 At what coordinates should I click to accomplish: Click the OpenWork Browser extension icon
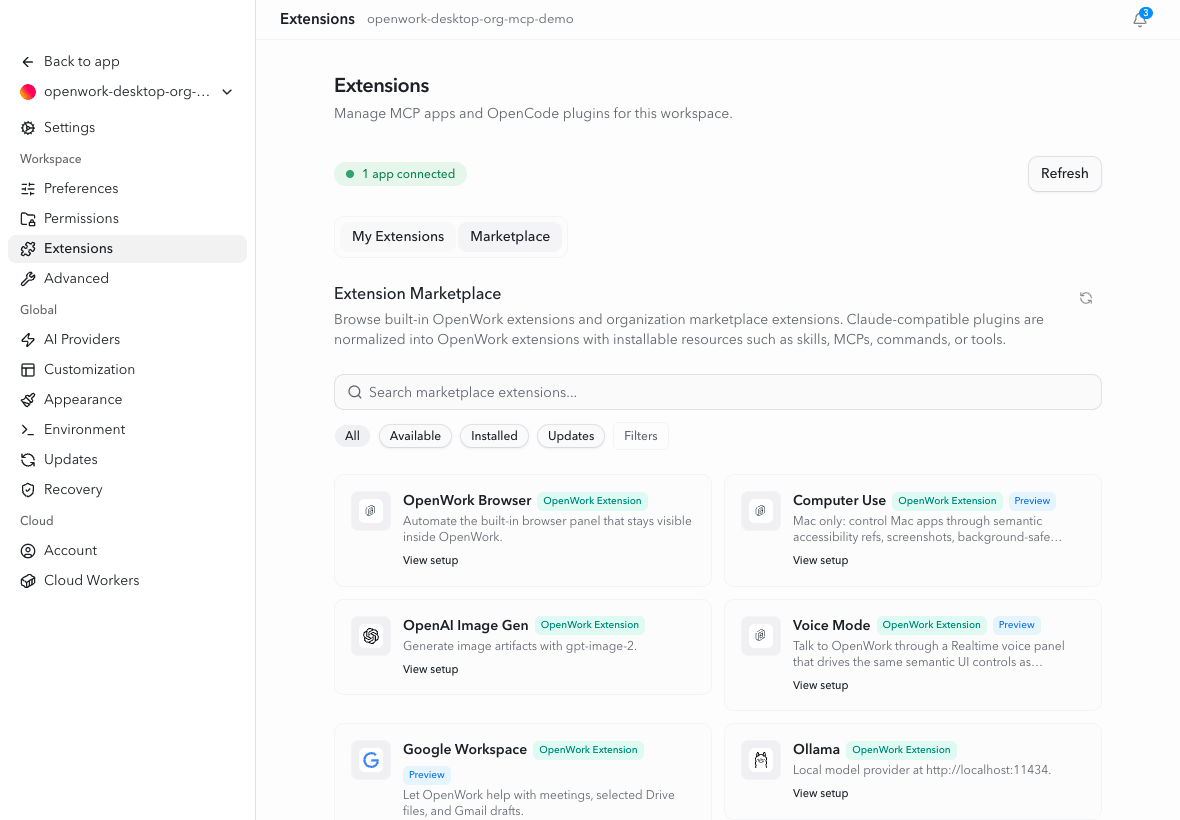(371, 512)
